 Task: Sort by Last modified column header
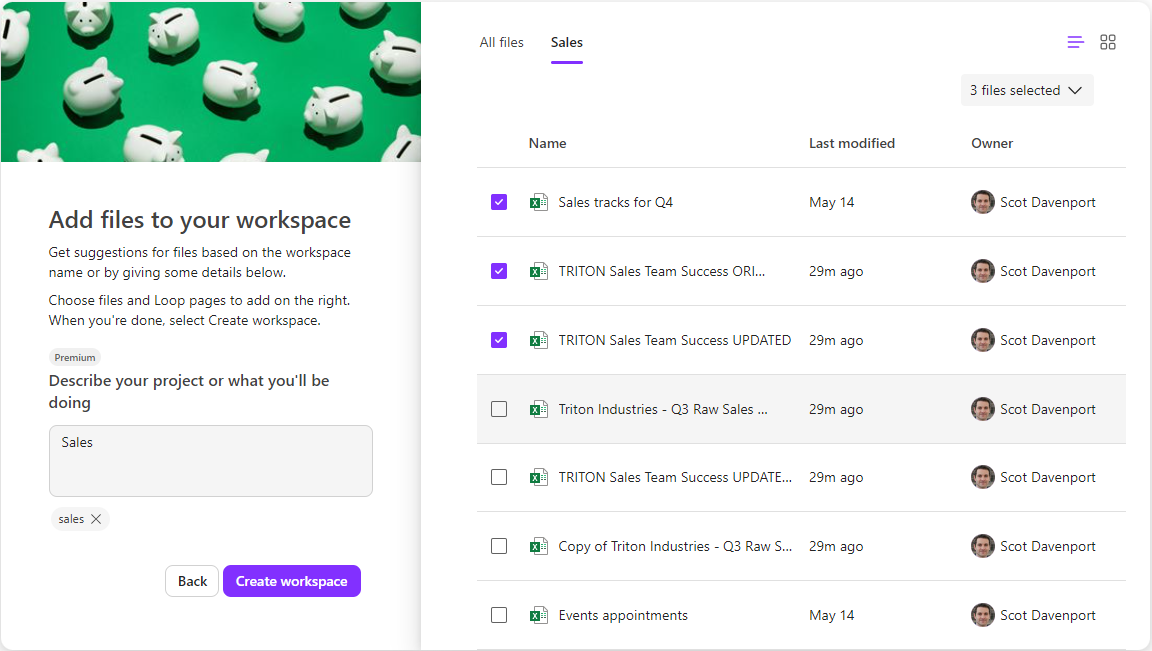click(x=851, y=143)
